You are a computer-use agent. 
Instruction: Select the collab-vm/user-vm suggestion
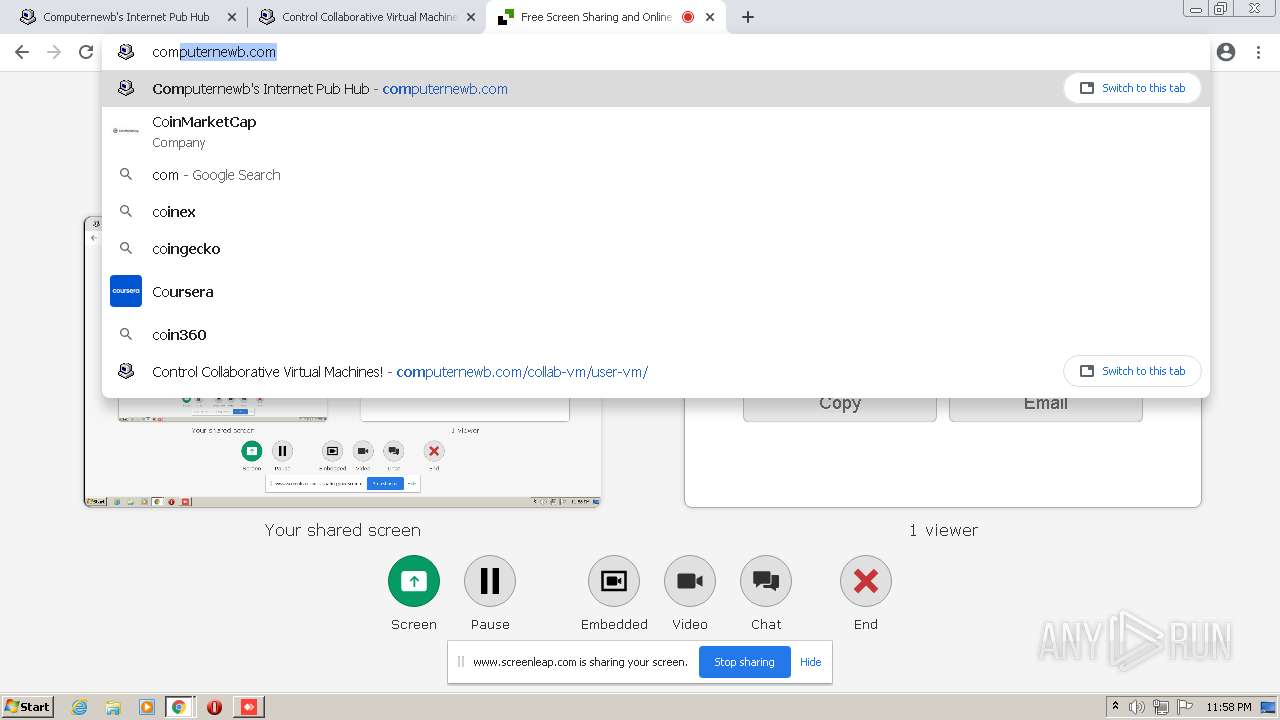point(655,372)
